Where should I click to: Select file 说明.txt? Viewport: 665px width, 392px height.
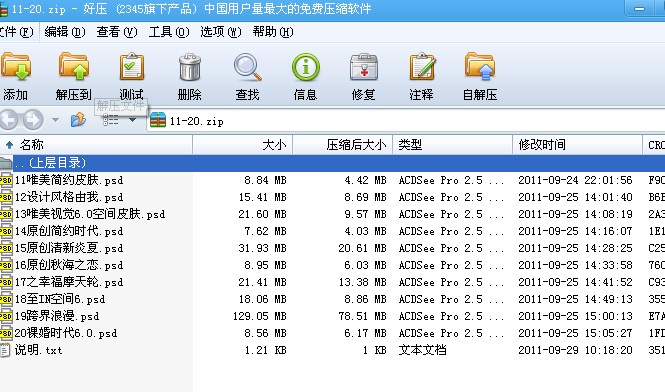(x=39, y=350)
